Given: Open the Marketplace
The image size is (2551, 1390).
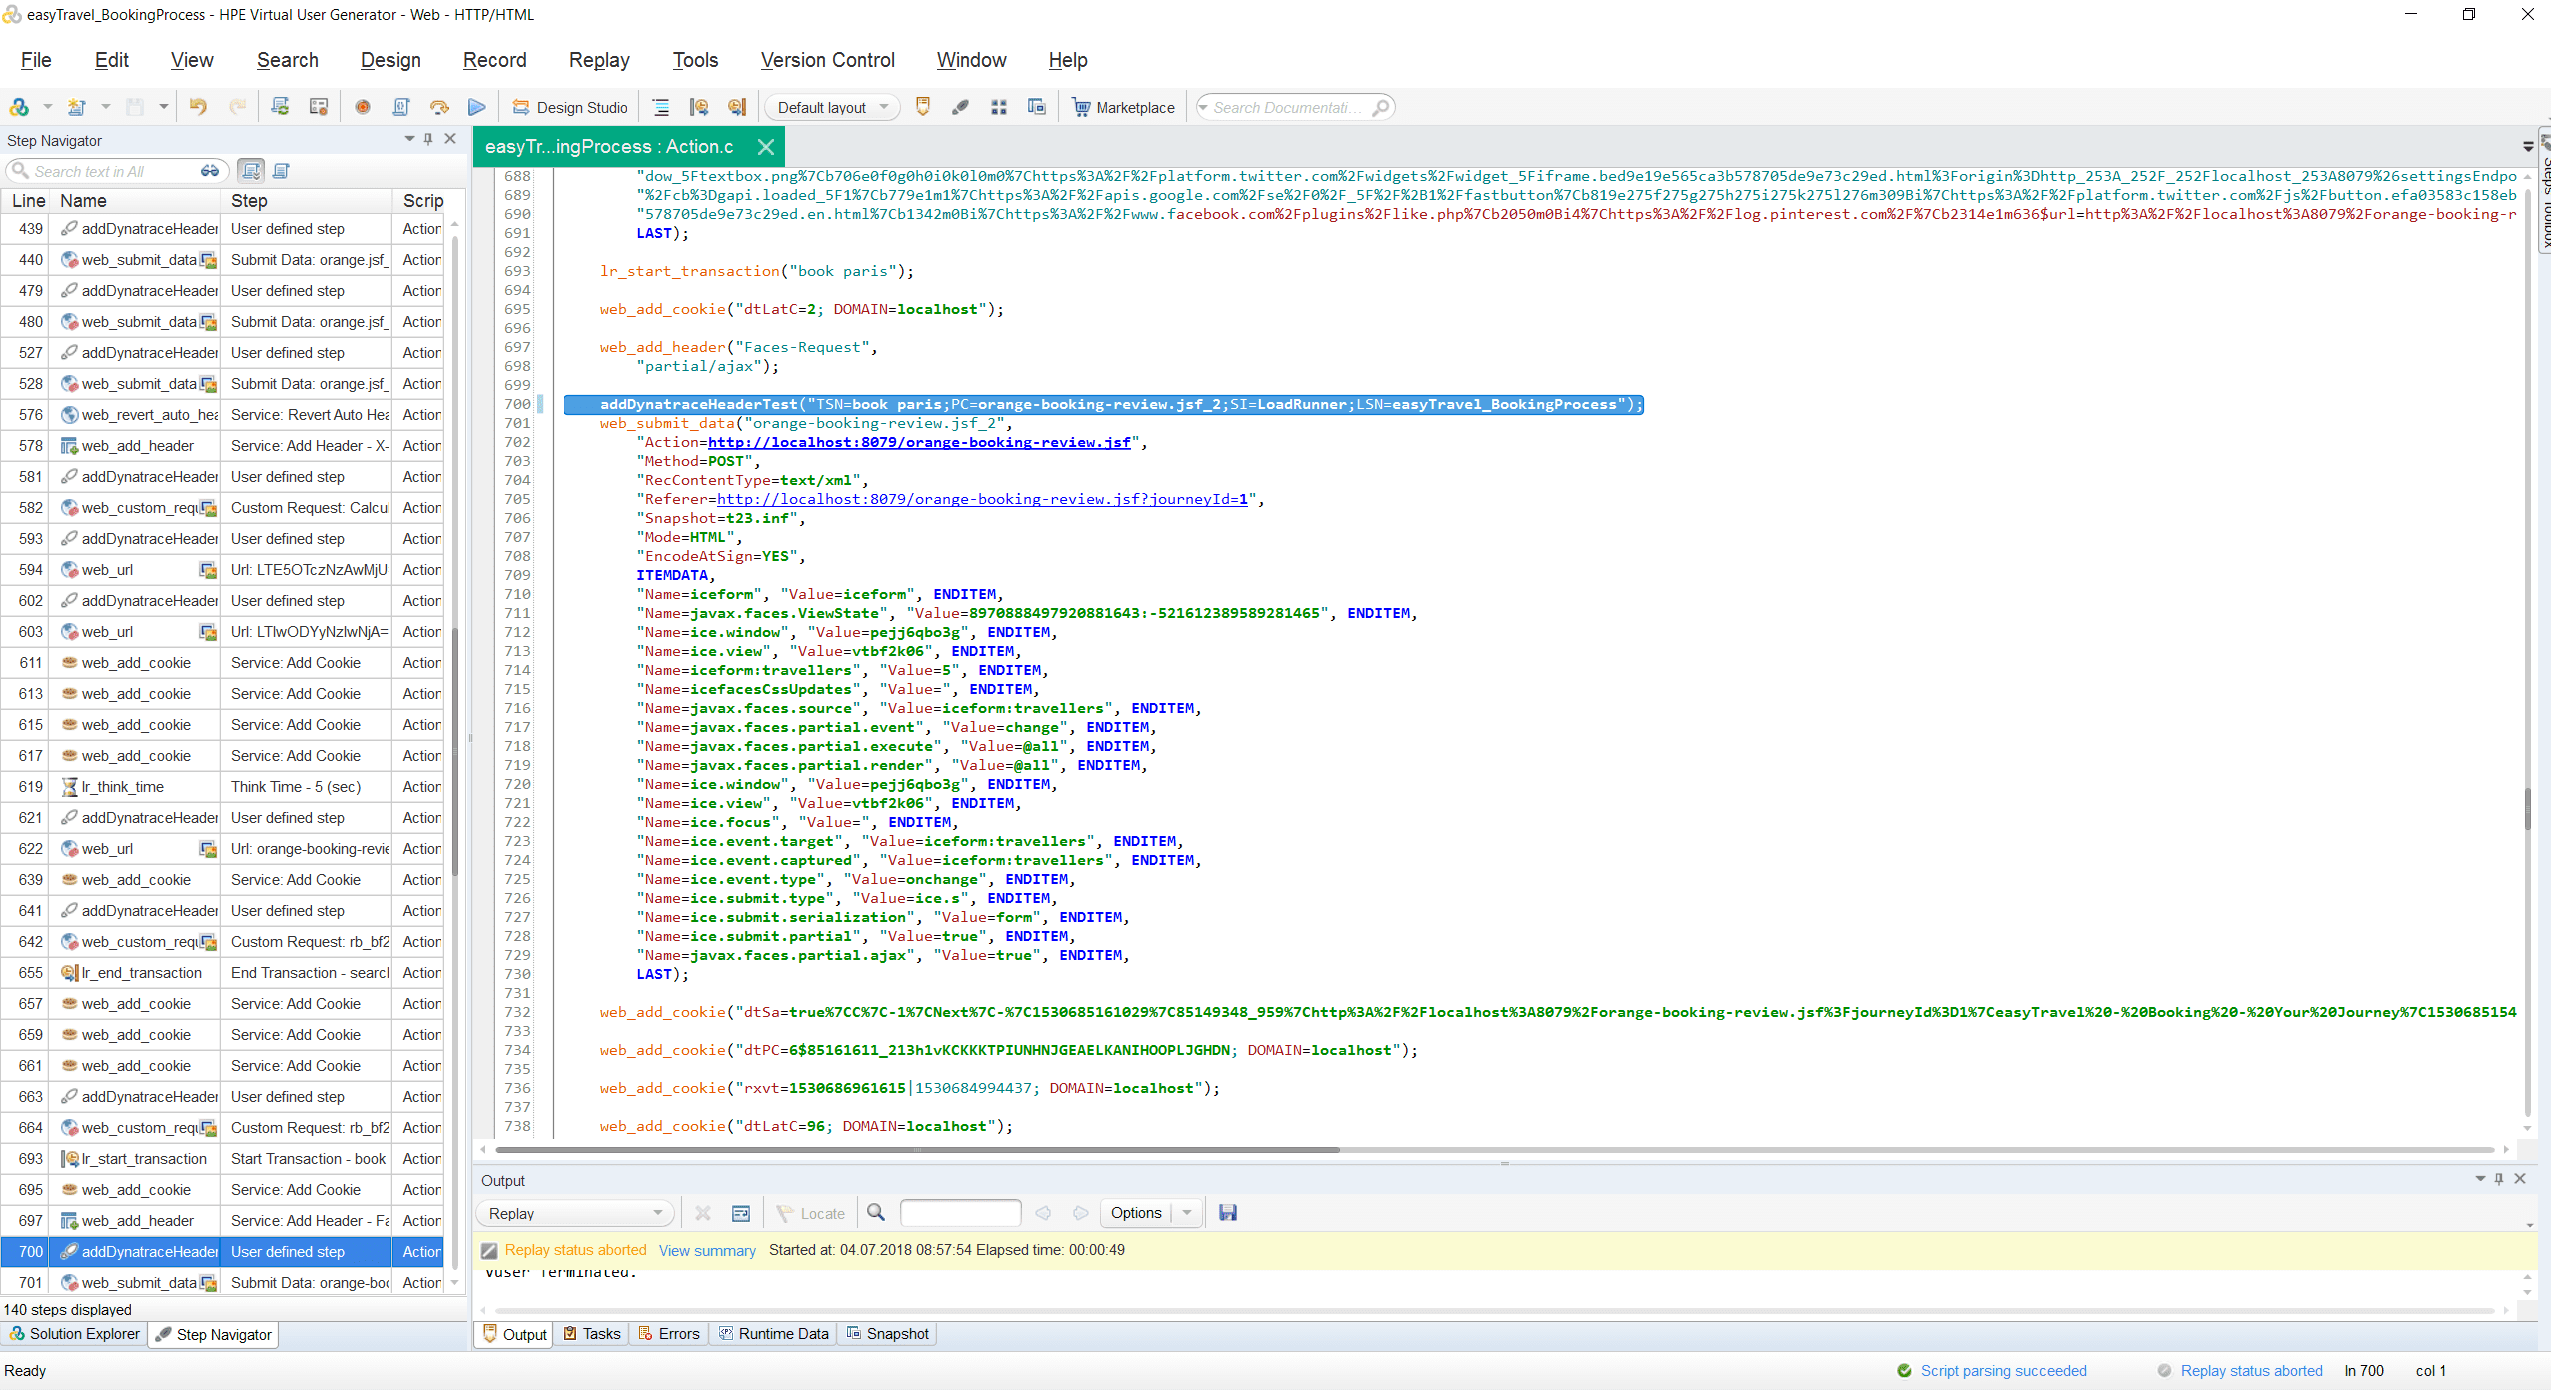Looking at the screenshot, I should [x=1124, y=107].
